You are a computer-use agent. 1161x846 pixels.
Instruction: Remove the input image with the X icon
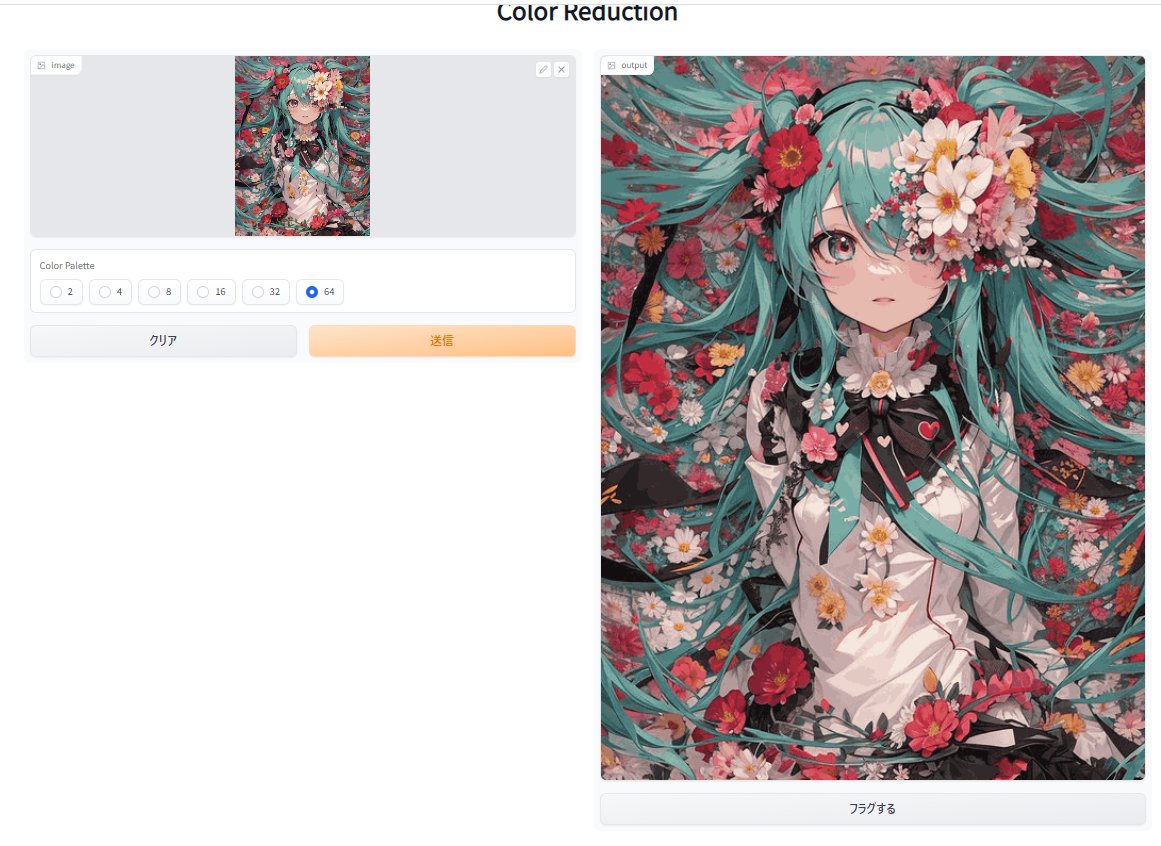pyautogui.click(x=562, y=70)
